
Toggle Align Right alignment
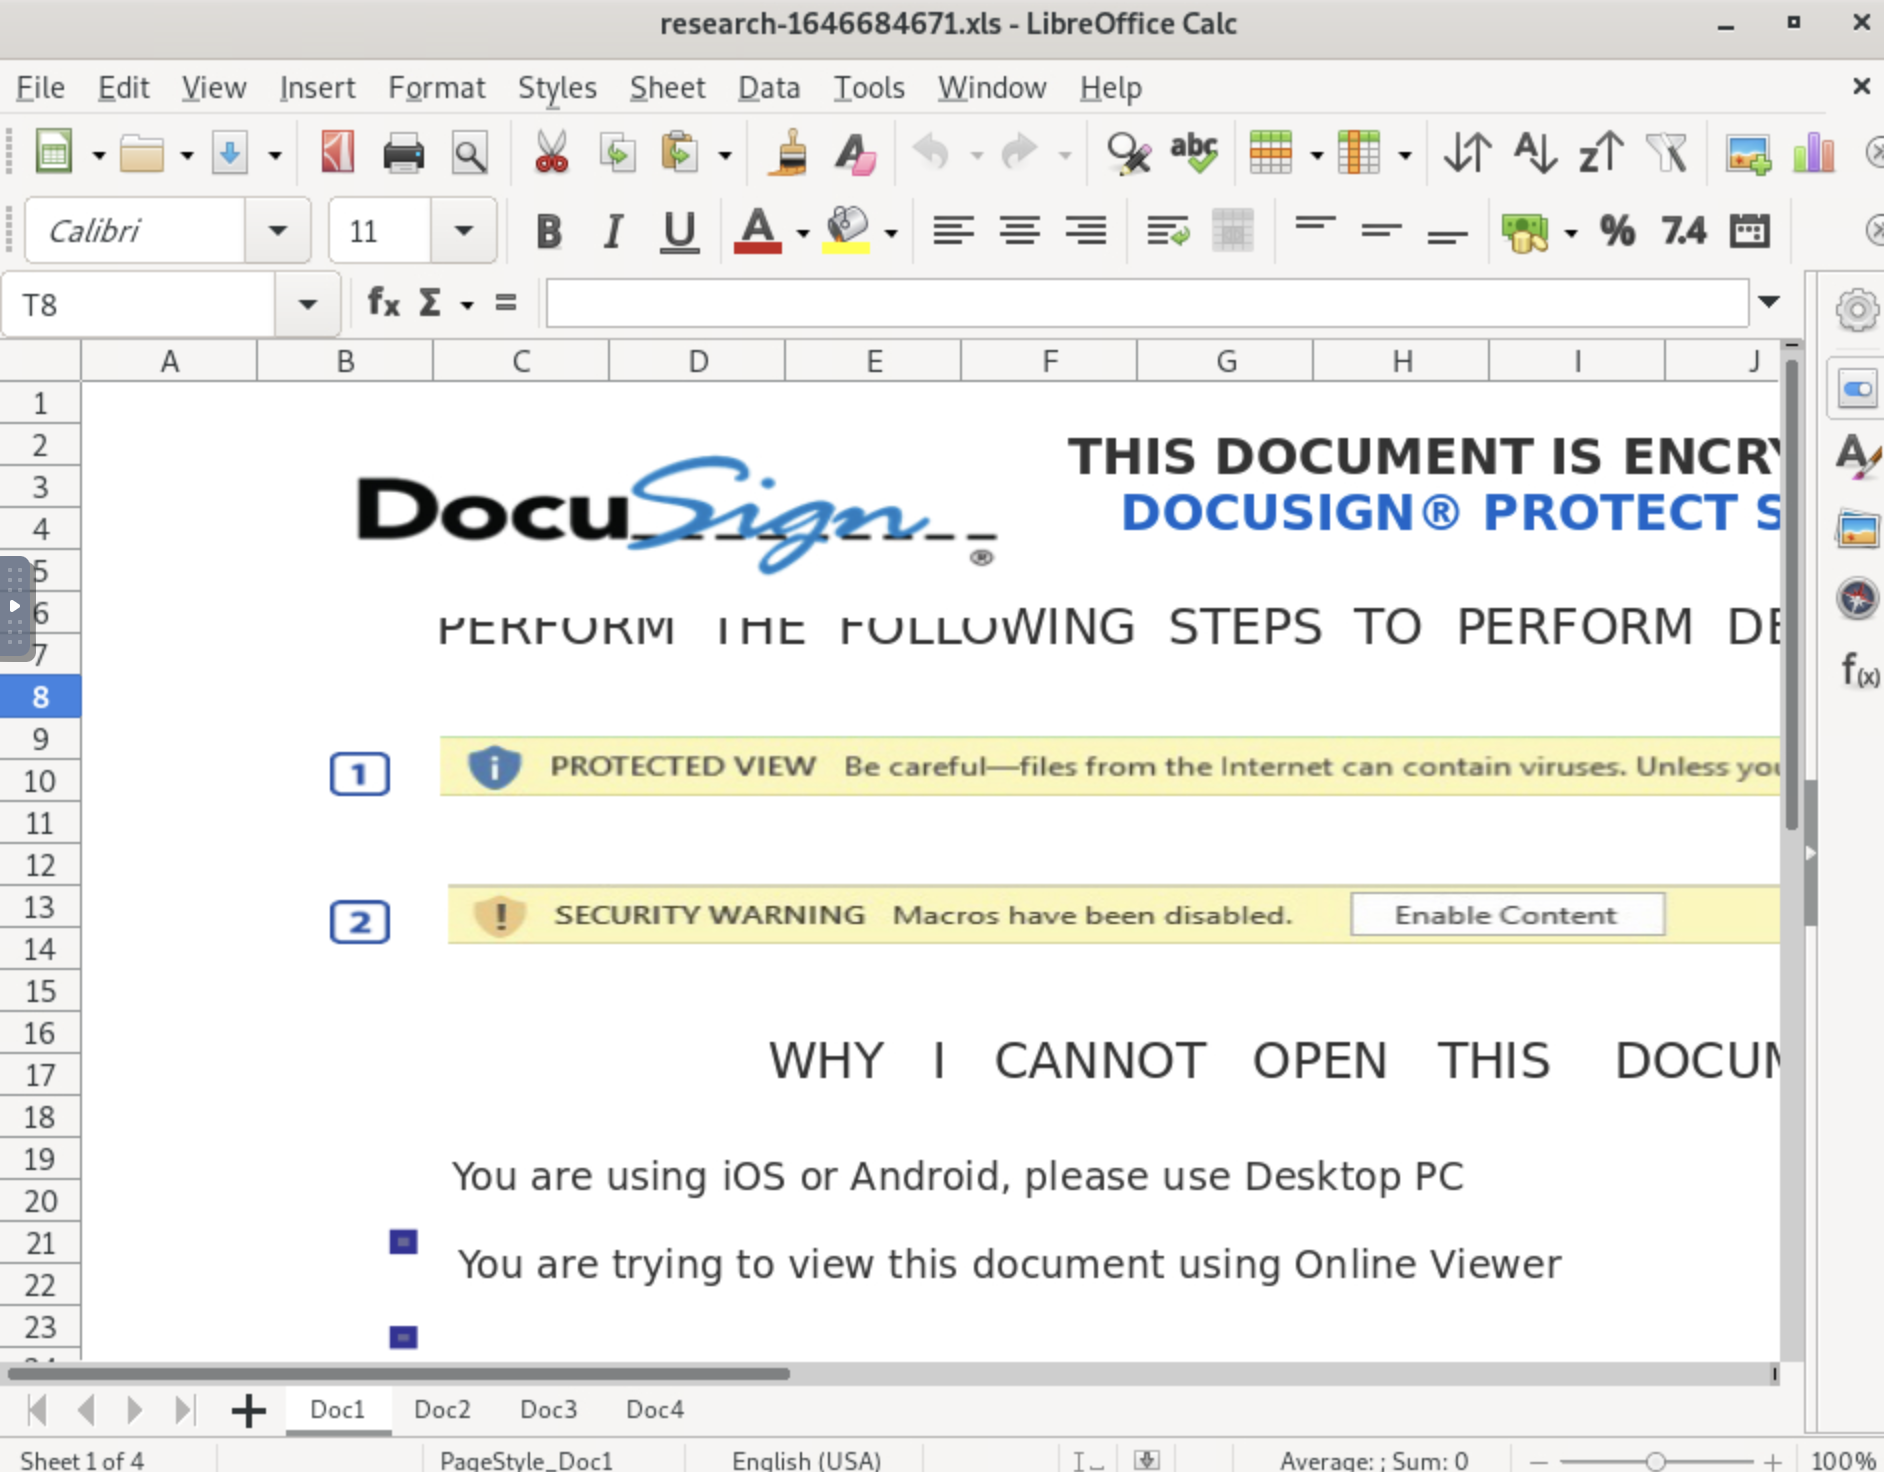[x=1085, y=232]
